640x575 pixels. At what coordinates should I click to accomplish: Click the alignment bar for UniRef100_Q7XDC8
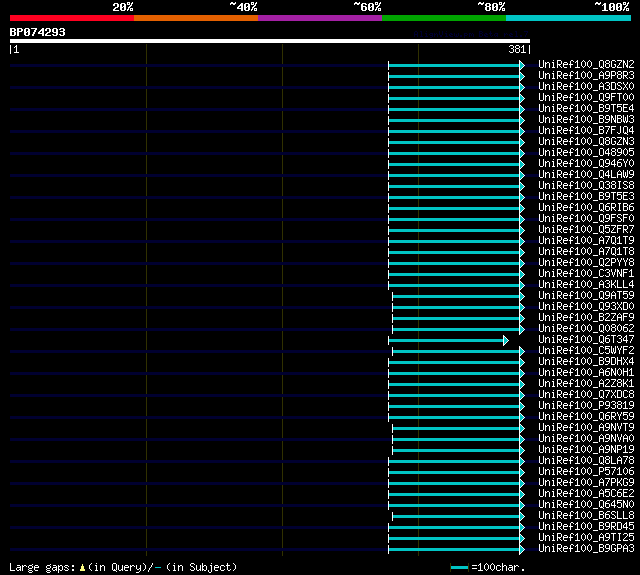454,395
